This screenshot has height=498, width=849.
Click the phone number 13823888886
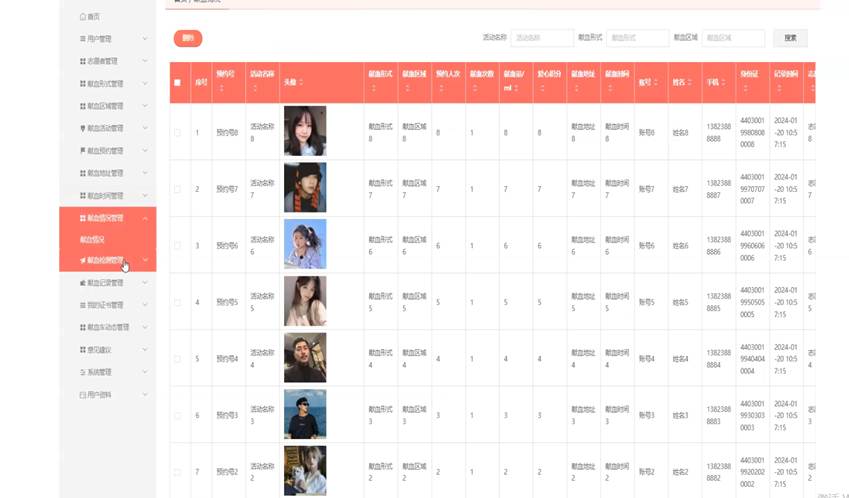coord(719,246)
